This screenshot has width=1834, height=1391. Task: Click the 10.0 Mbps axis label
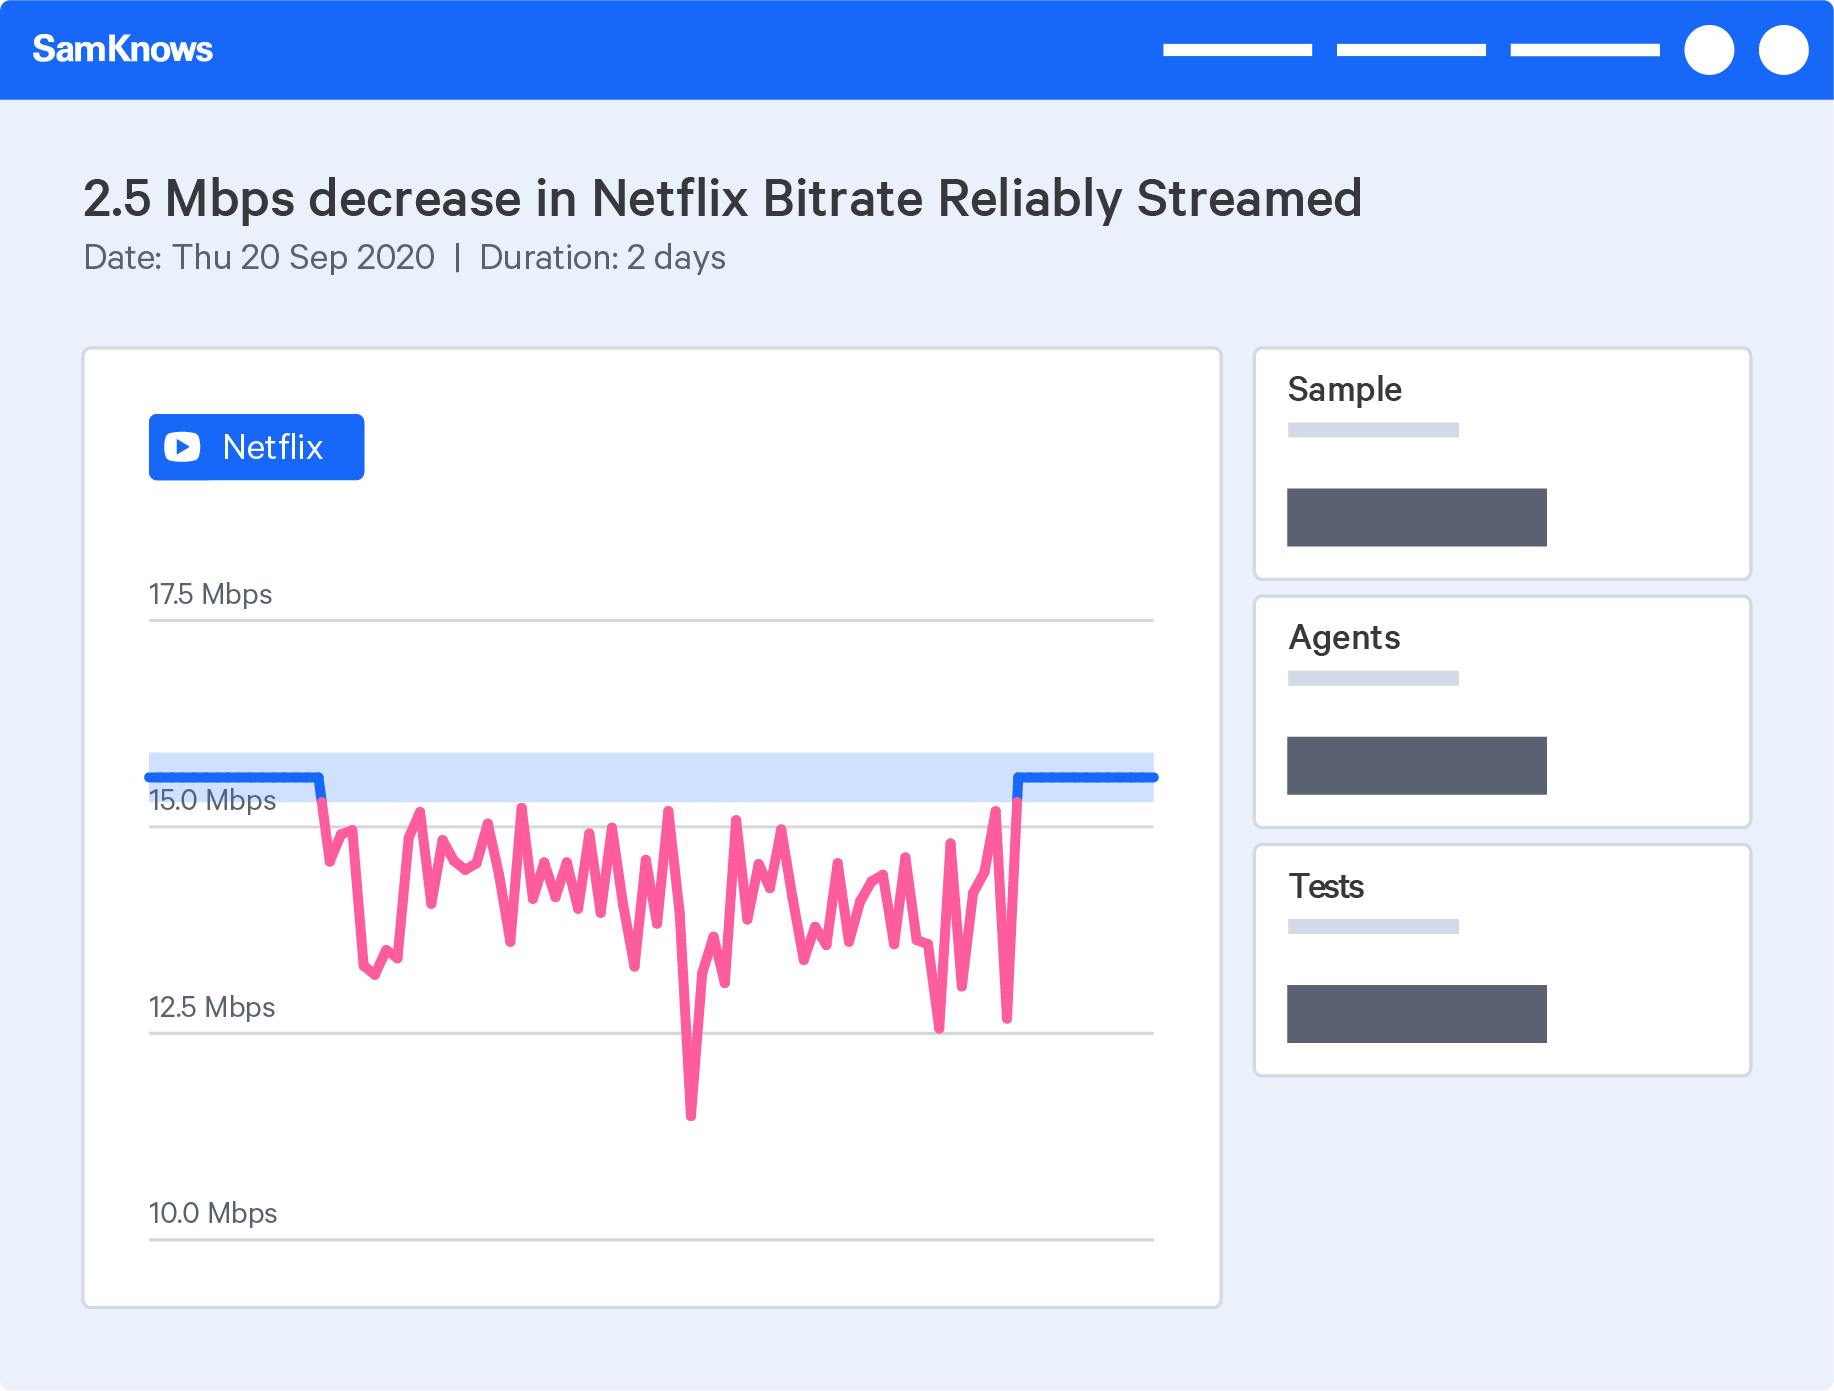(x=213, y=1213)
